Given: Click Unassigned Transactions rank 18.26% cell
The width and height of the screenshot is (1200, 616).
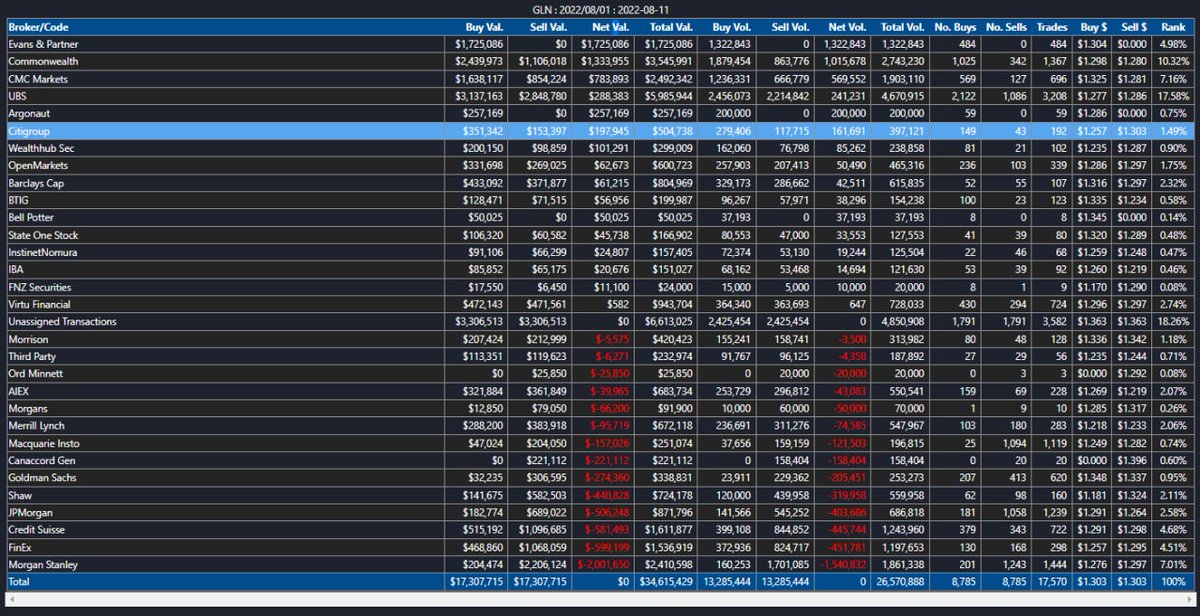Looking at the screenshot, I should click(x=1173, y=322).
